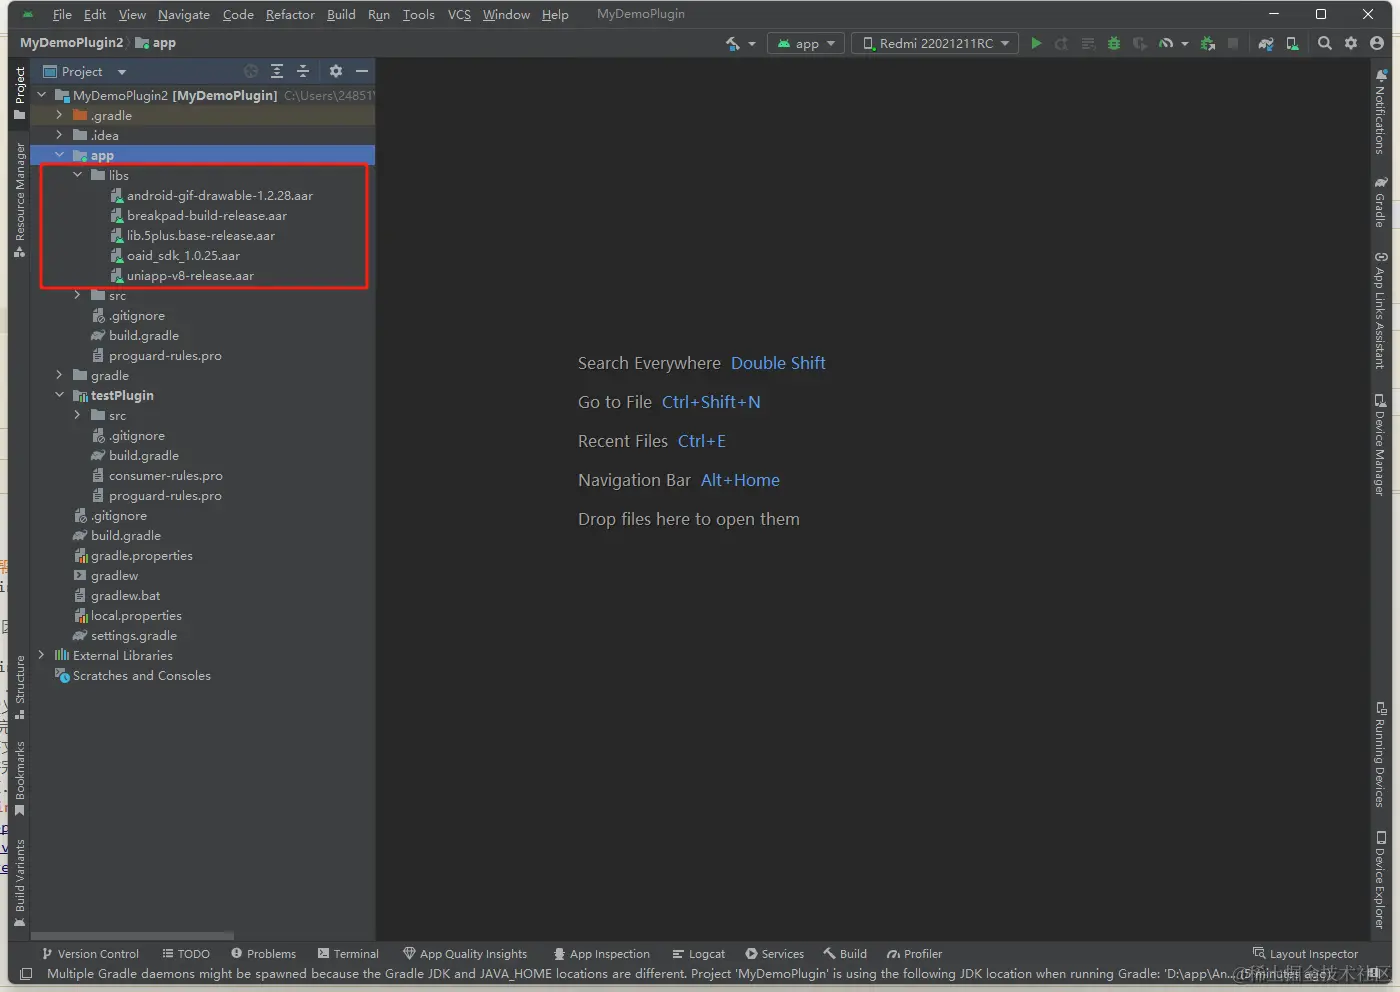Screen dimensions: 1400x992
Task: Open the dropdown arrow beside the Profile icon
Action: [1185, 44]
